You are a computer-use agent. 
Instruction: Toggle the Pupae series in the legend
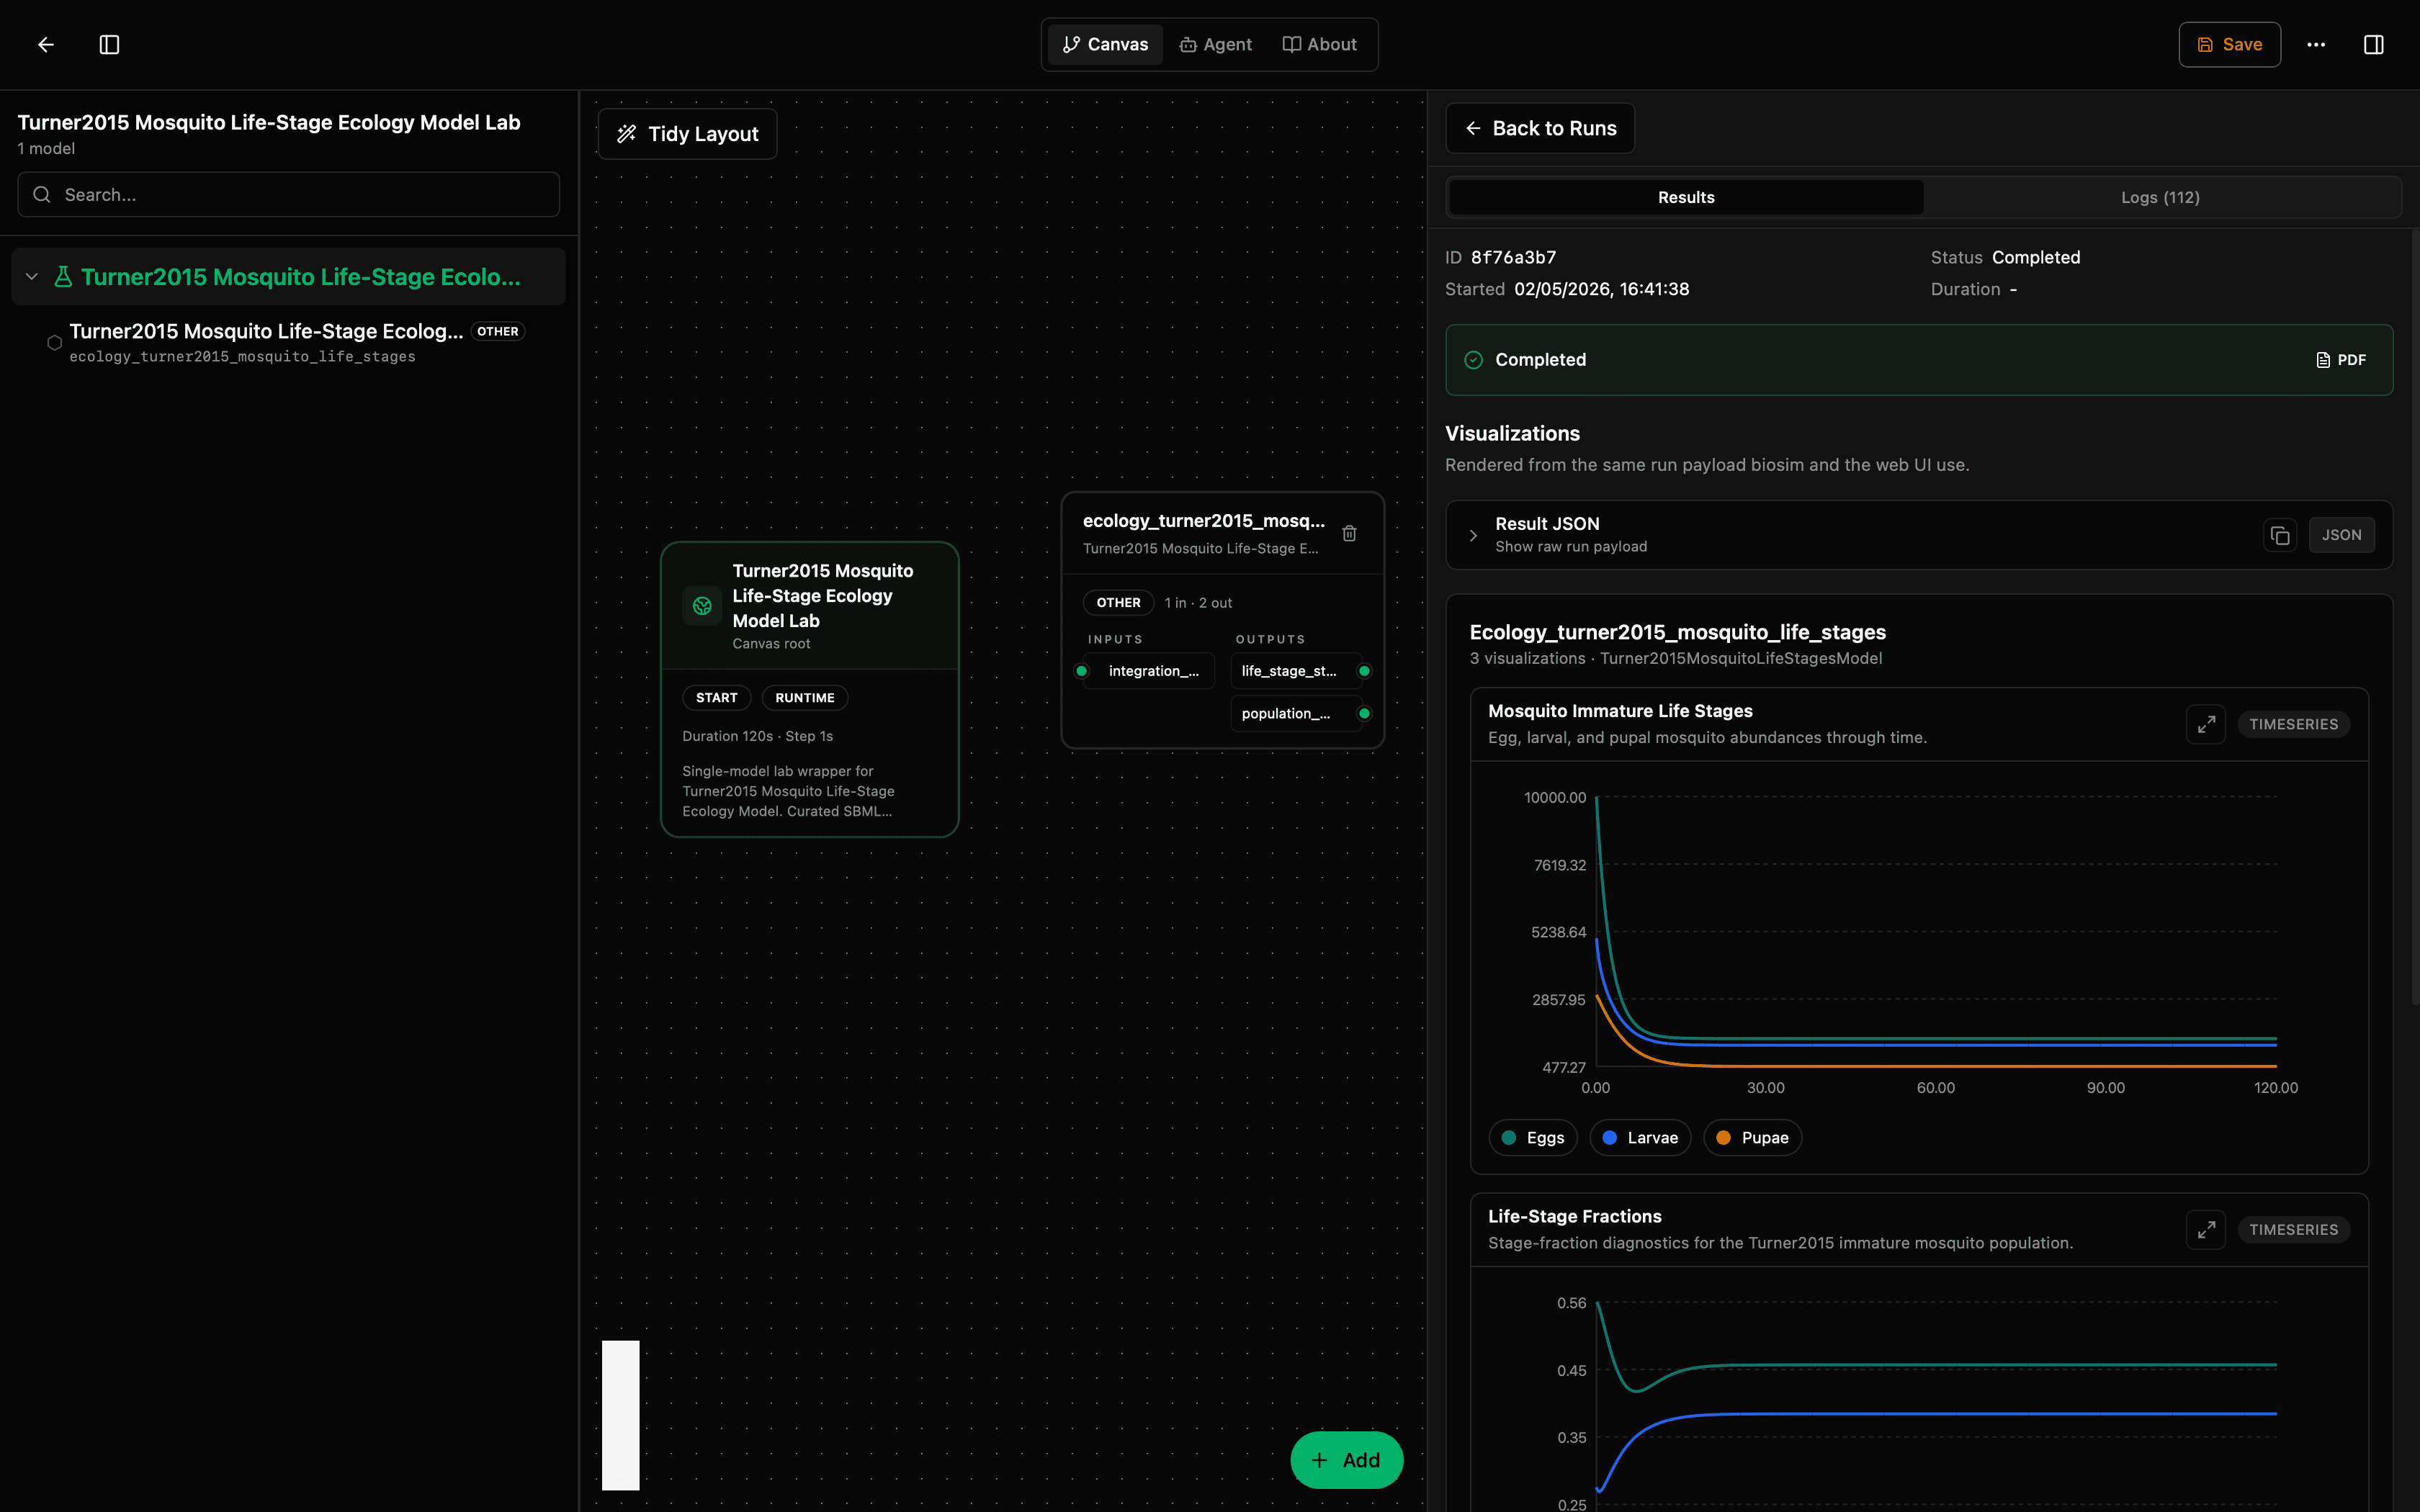click(x=1752, y=1138)
